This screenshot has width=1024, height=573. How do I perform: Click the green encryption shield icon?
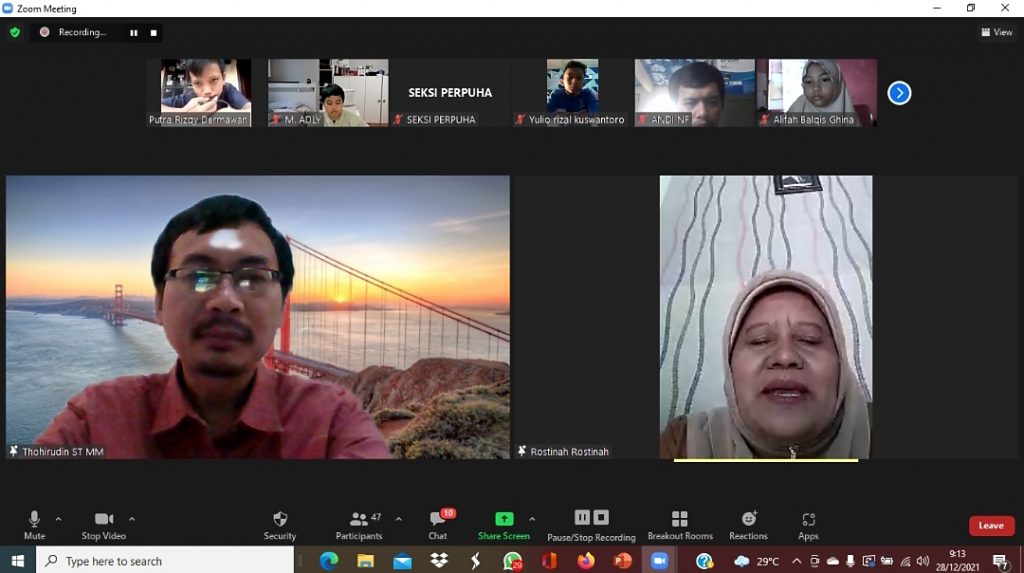[15, 32]
